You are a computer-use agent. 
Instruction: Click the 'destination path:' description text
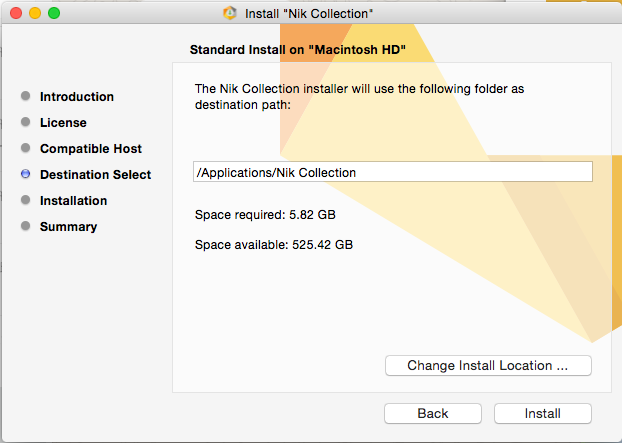(x=243, y=105)
